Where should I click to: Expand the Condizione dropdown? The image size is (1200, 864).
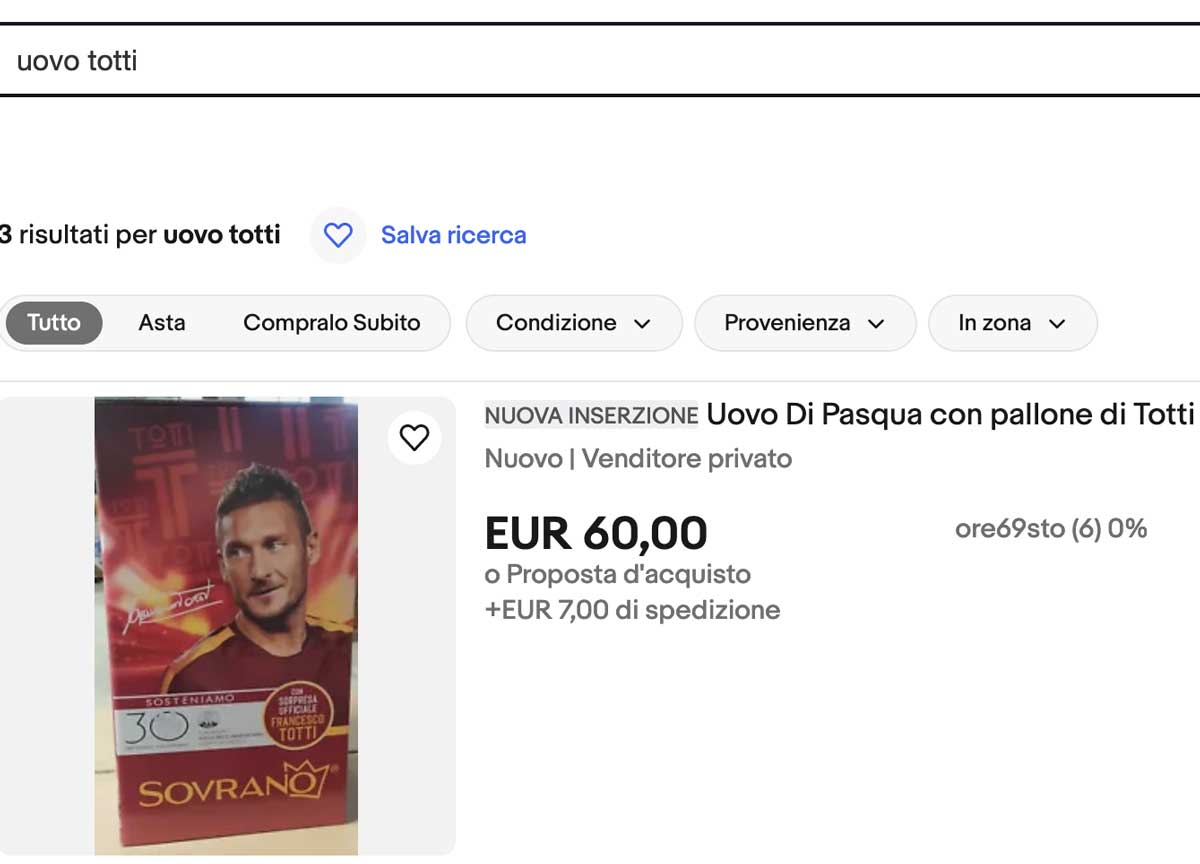(574, 323)
